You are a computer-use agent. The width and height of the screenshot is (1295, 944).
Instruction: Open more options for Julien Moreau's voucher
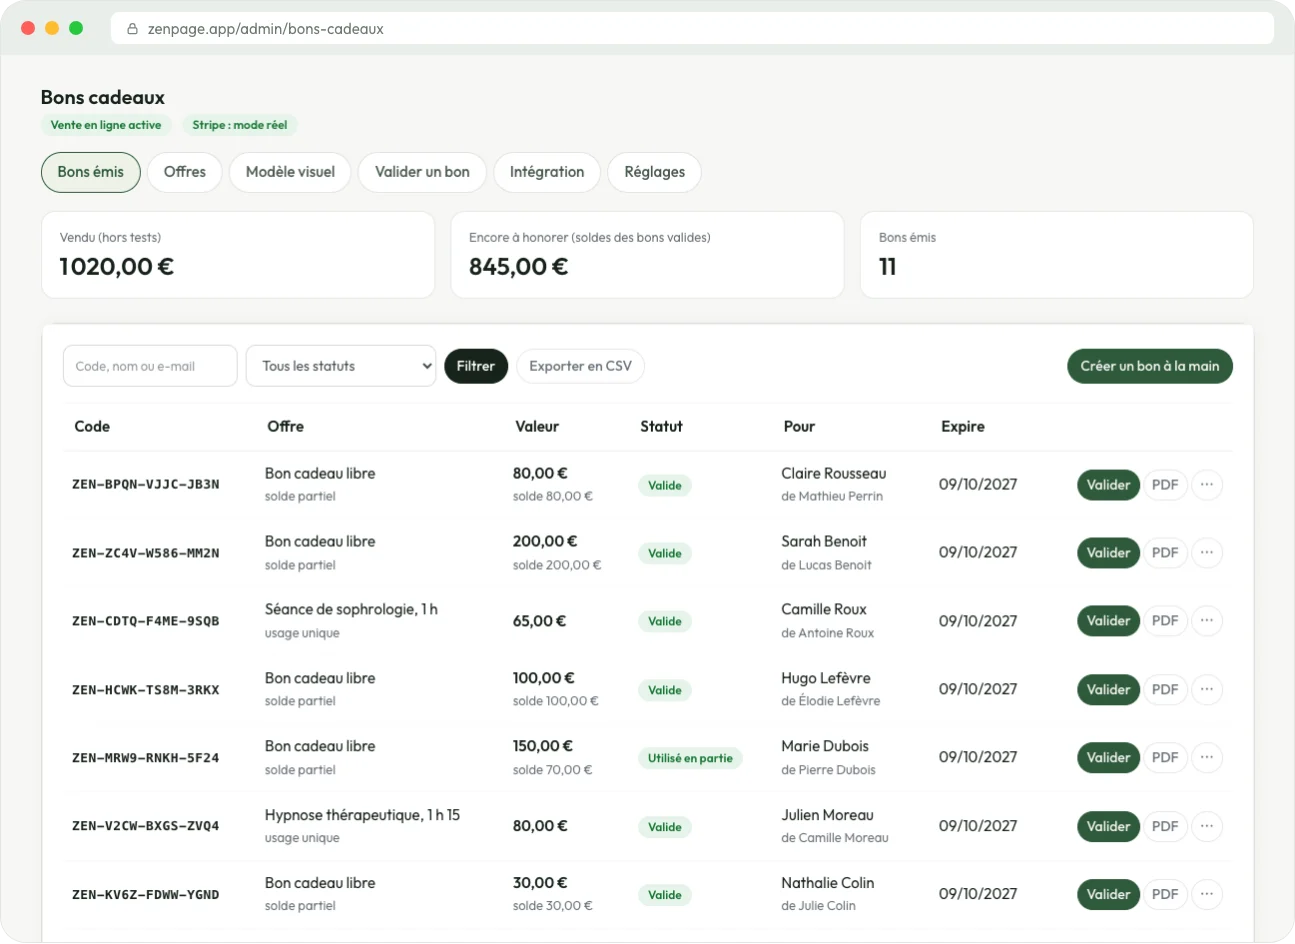click(1207, 827)
